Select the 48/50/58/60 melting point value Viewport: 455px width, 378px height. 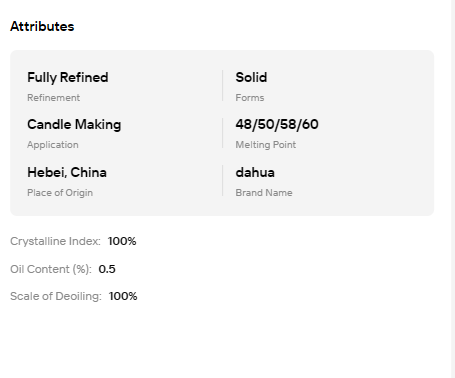pos(277,124)
